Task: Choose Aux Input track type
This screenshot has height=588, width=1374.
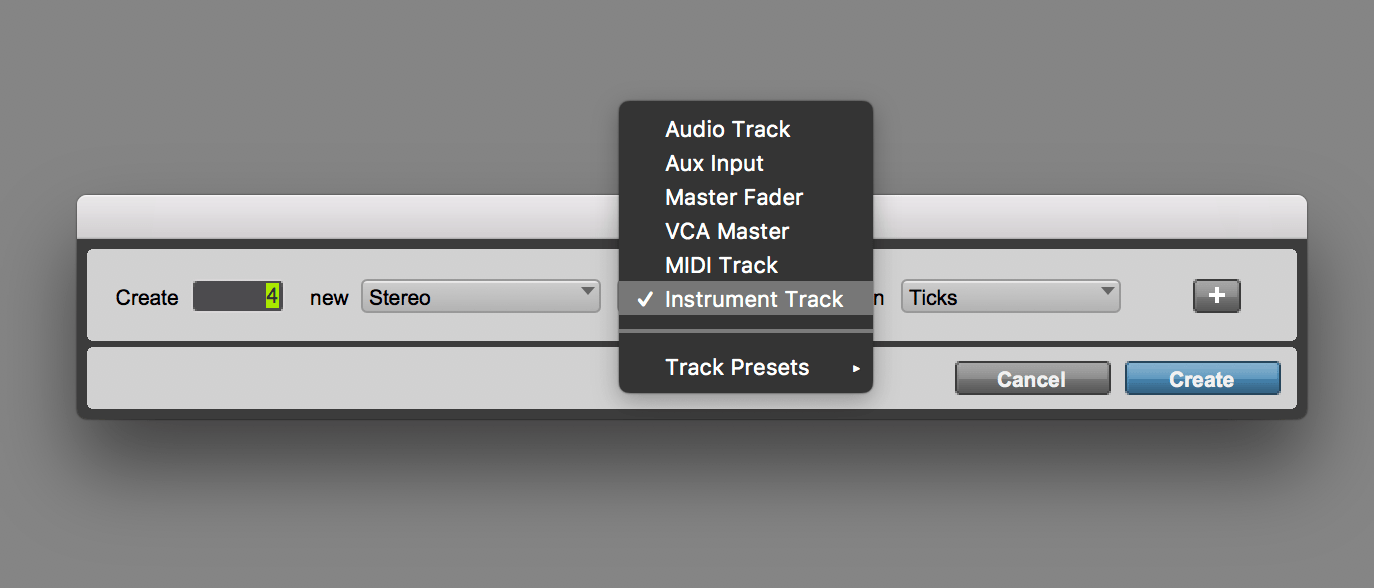Action: point(746,164)
